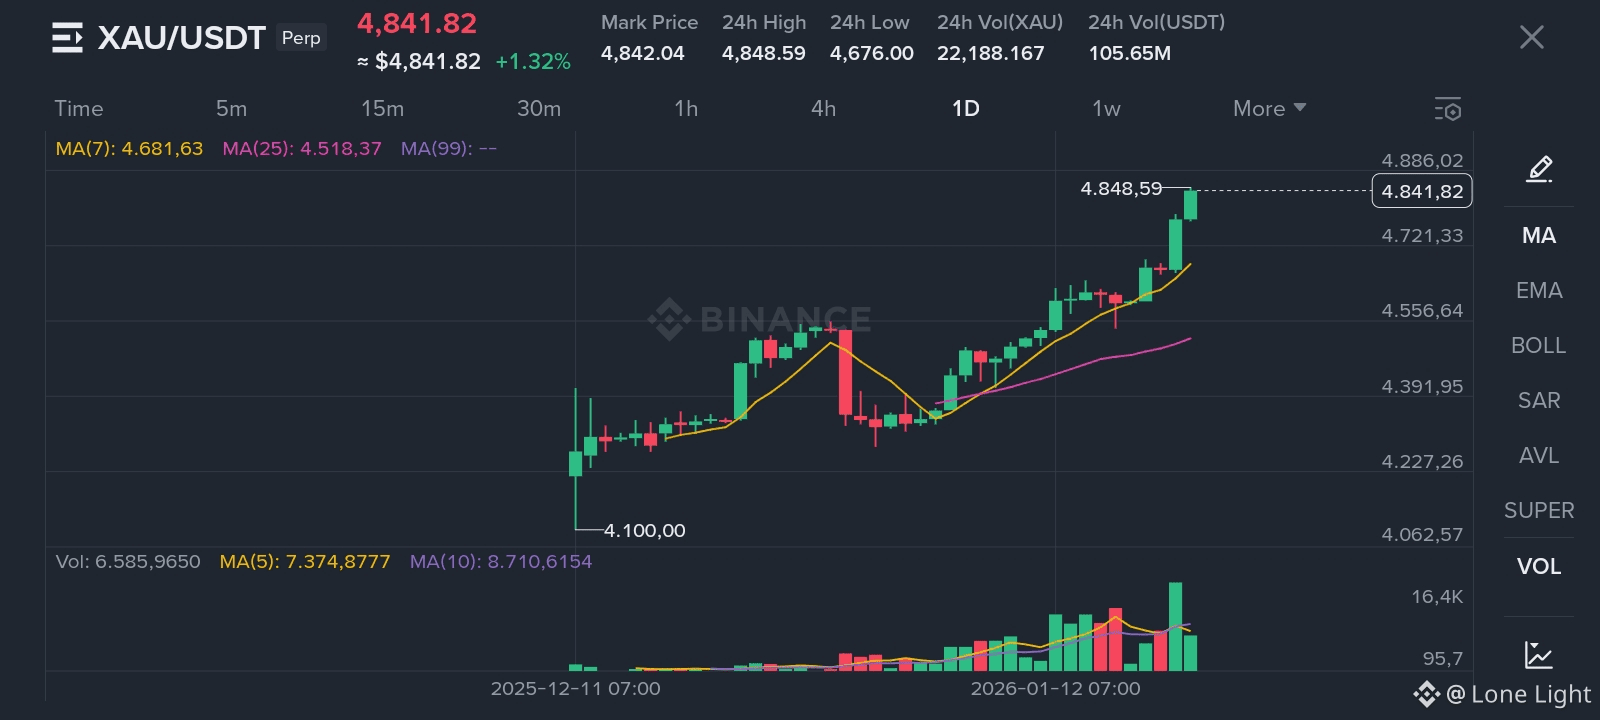
Task: Click the SUPER indicator button
Action: pyautogui.click(x=1538, y=510)
